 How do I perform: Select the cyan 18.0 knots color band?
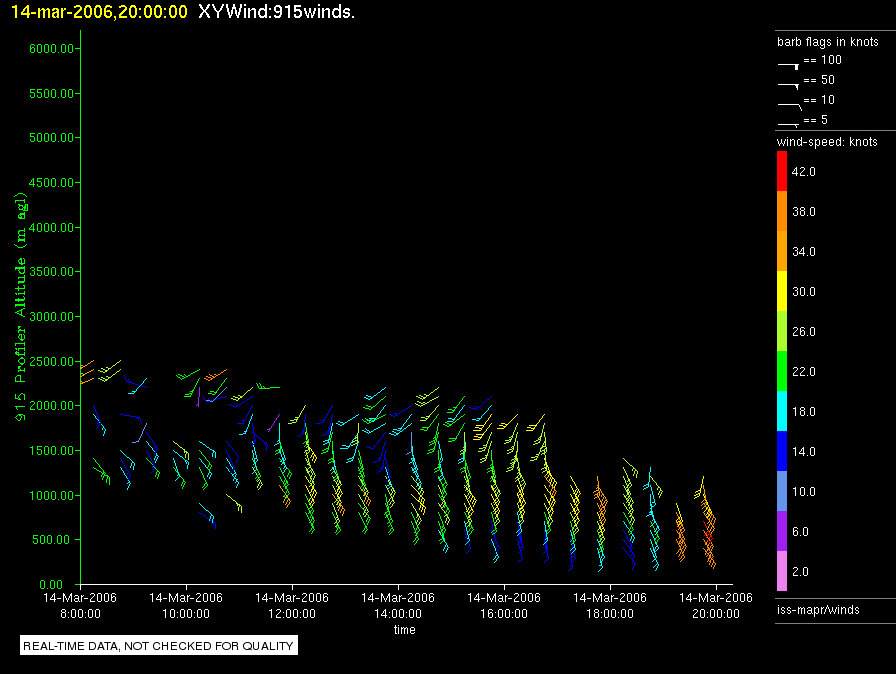click(x=782, y=411)
